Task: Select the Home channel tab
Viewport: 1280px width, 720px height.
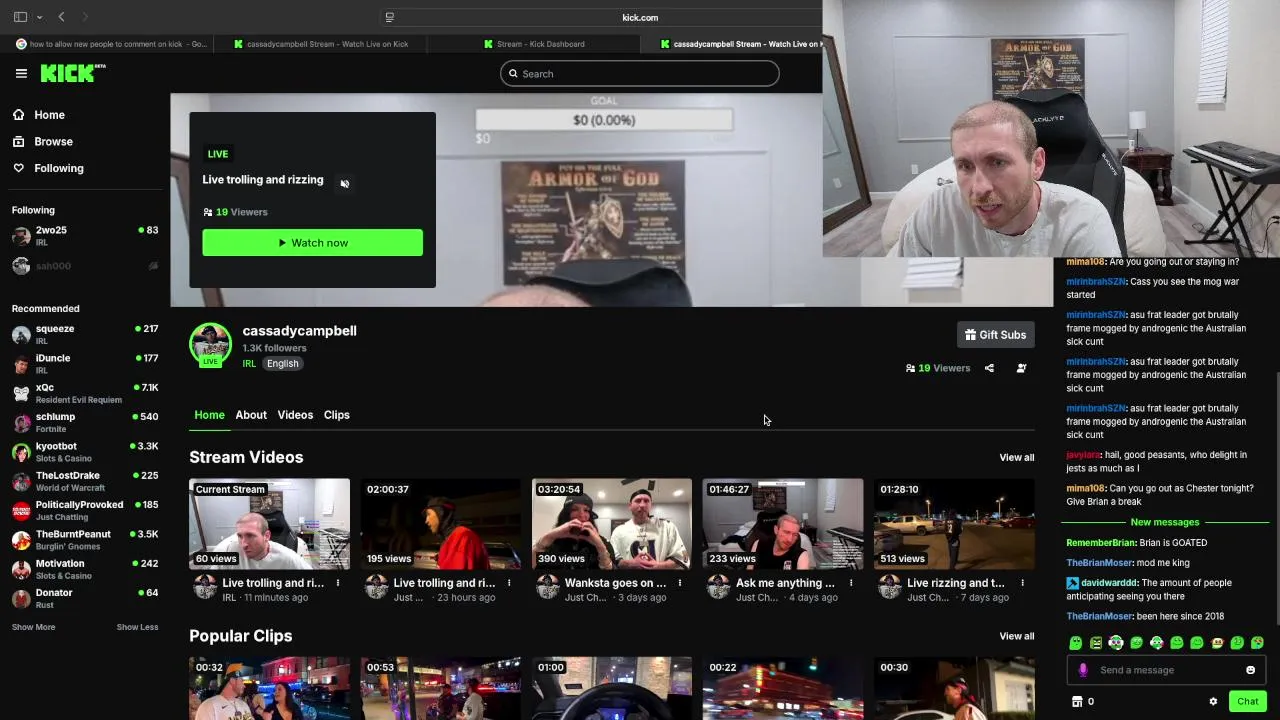Action: click(x=209, y=415)
